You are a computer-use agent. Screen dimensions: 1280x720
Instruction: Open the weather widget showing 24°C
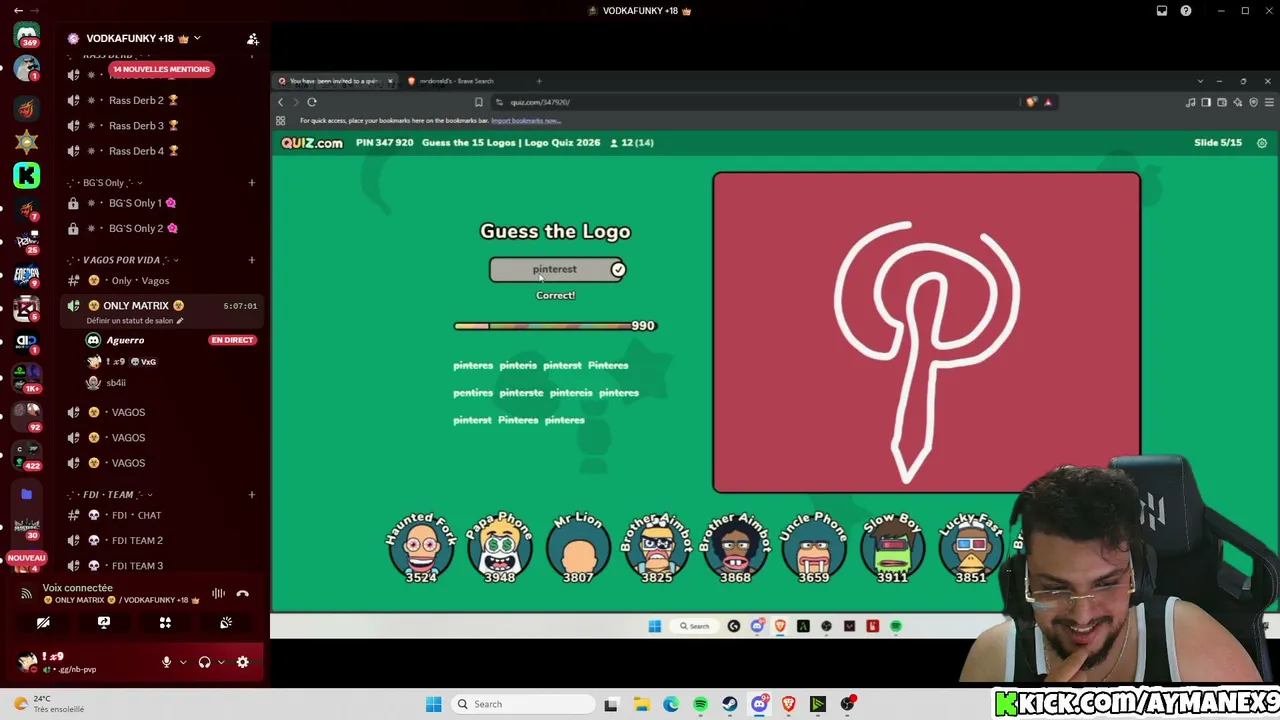click(50, 704)
